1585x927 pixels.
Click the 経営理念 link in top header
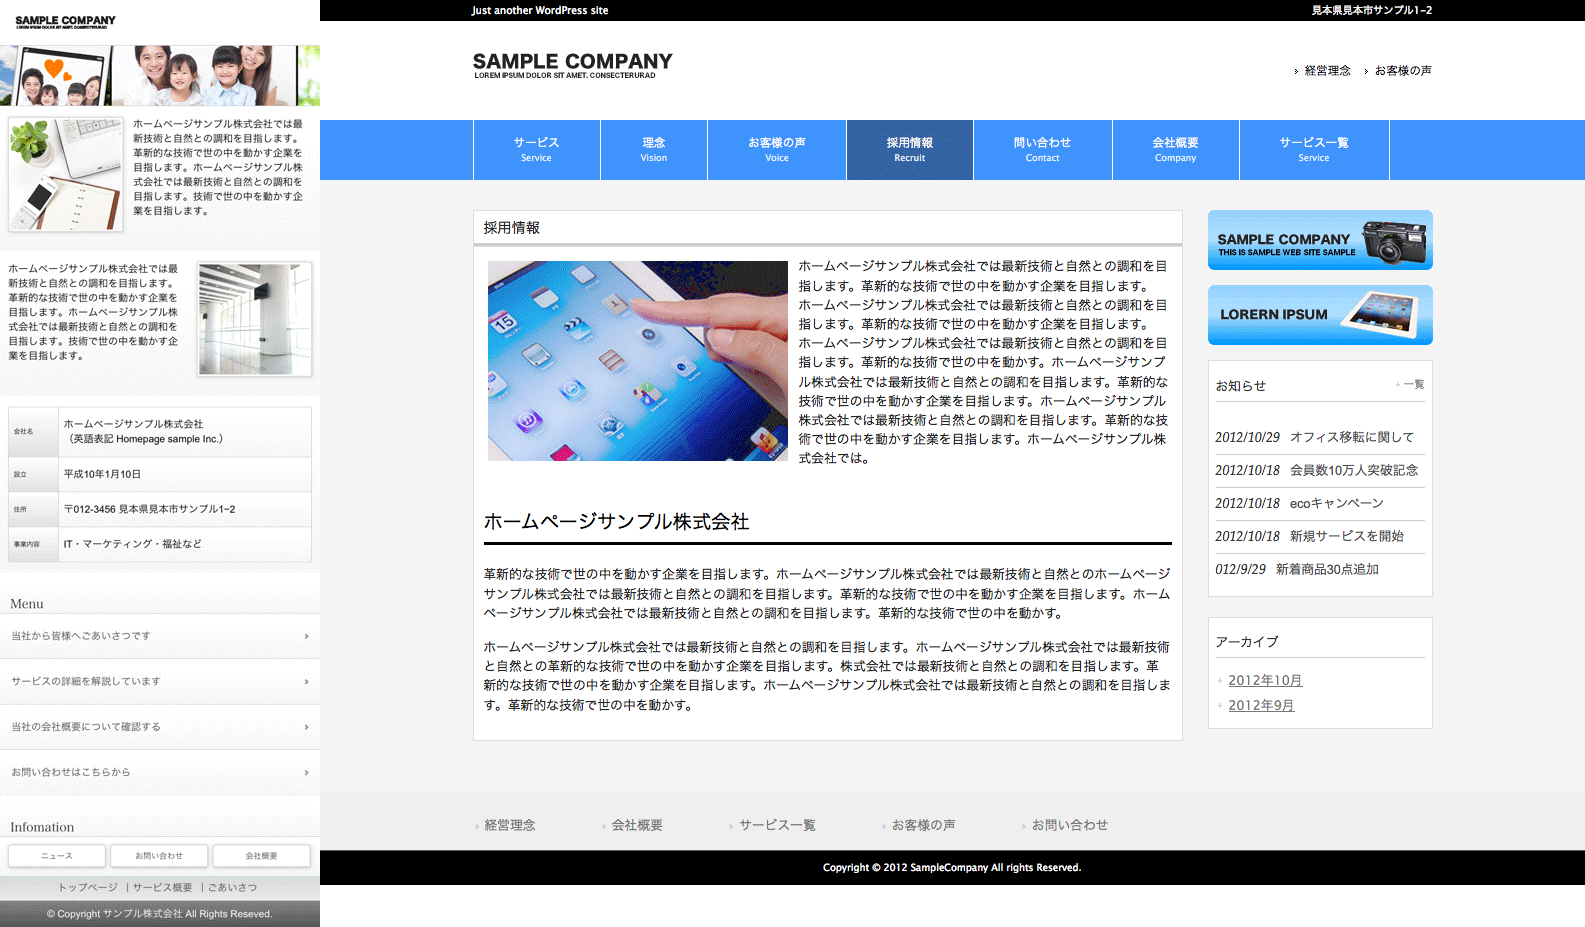(x=1327, y=71)
